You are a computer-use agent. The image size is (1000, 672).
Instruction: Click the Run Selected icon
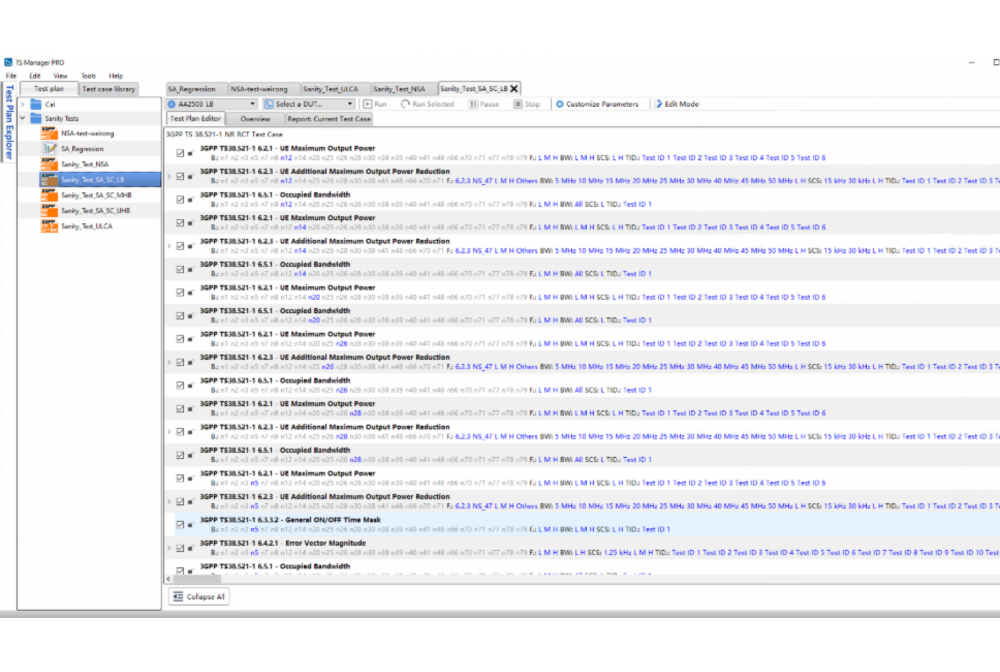pyautogui.click(x=406, y=104)
